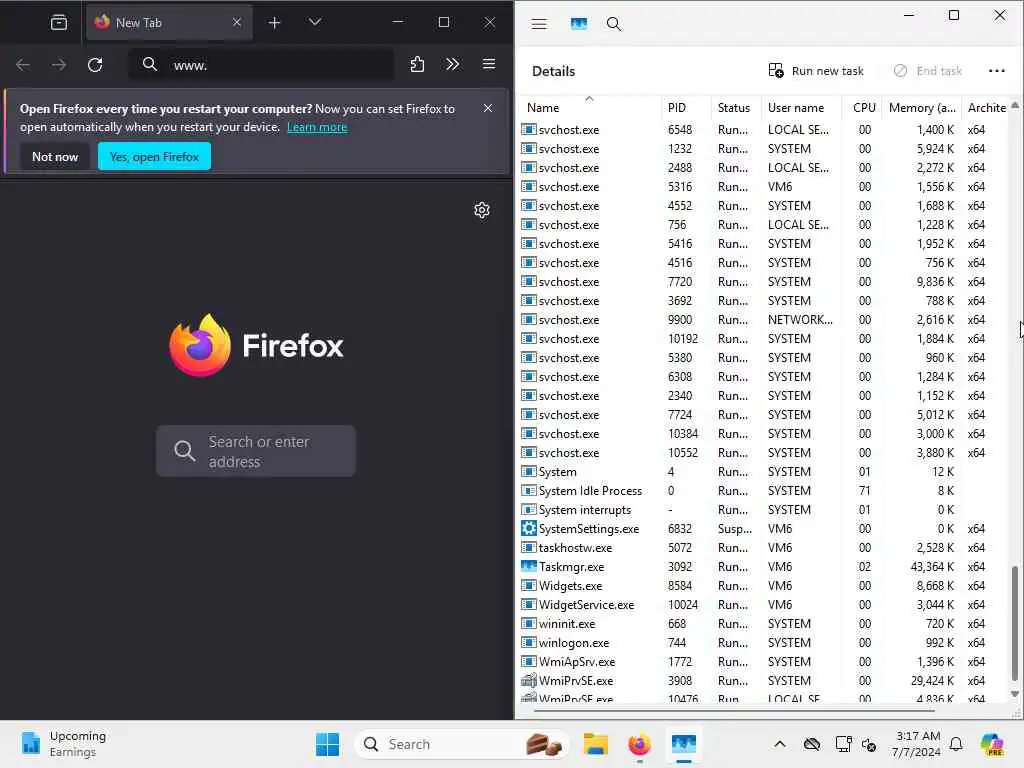Sort processes by Name column
This screenshot has width=1024, height=768.
point(590,108)
